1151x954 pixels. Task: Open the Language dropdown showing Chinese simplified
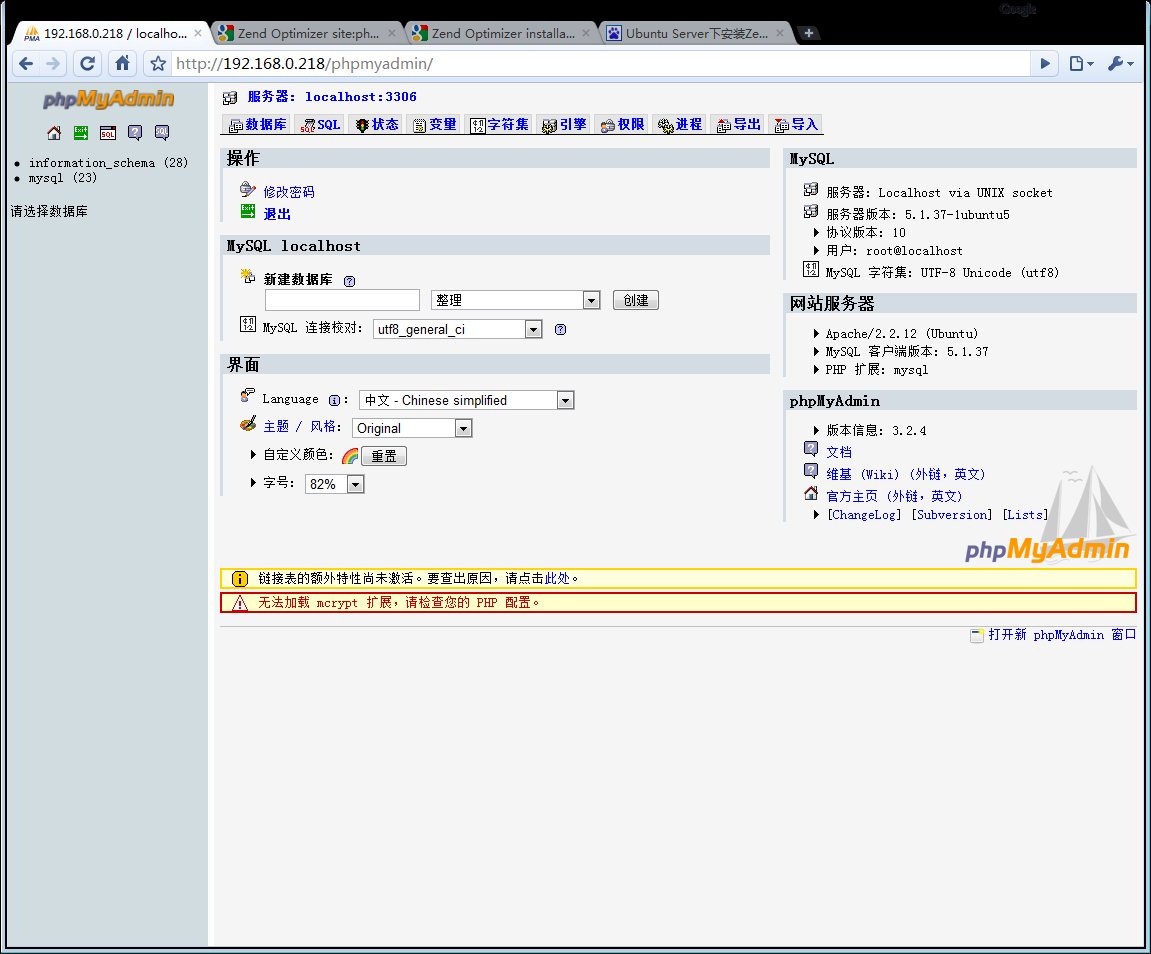point(466,400)
